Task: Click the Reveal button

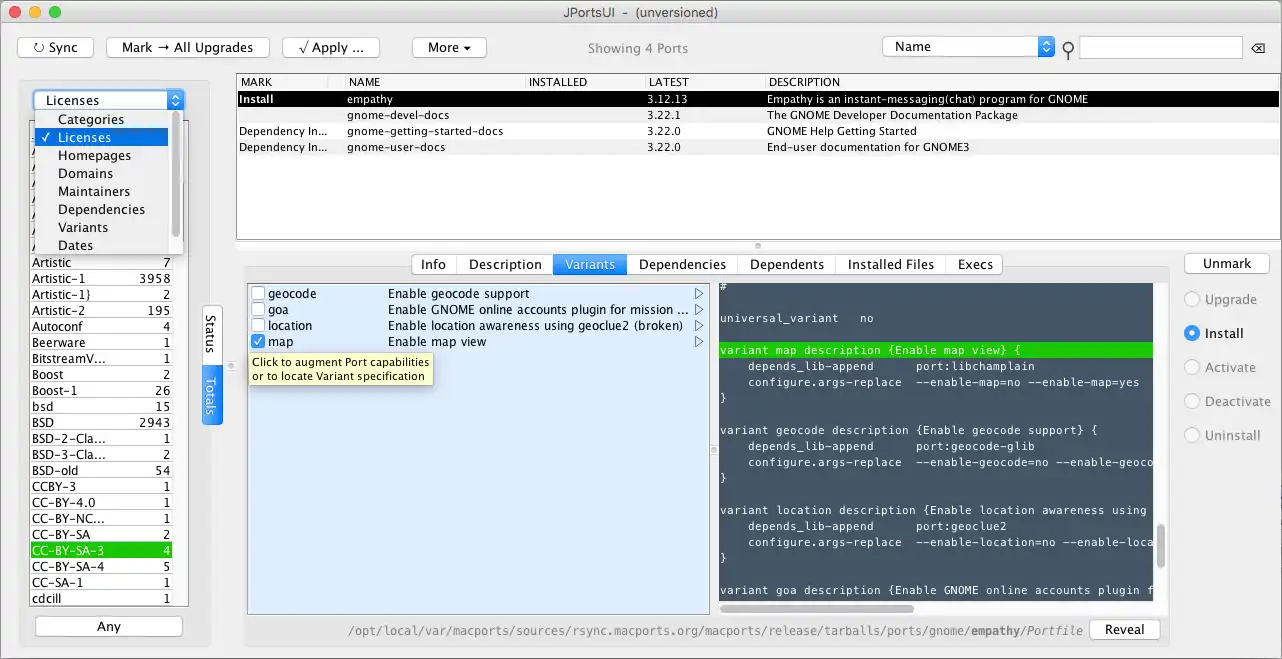Action: (1124, 629)
